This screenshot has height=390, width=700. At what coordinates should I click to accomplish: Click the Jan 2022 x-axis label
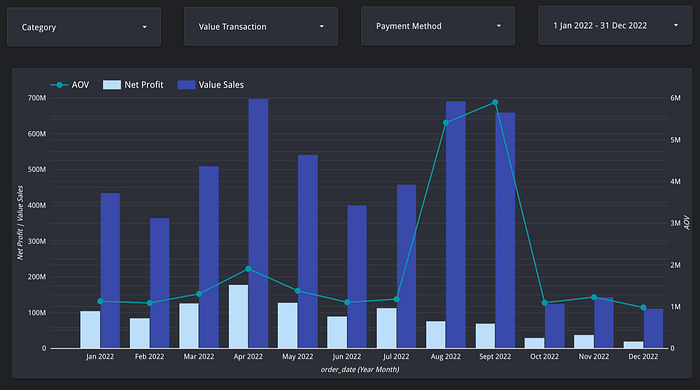click(x=100, y=357)
